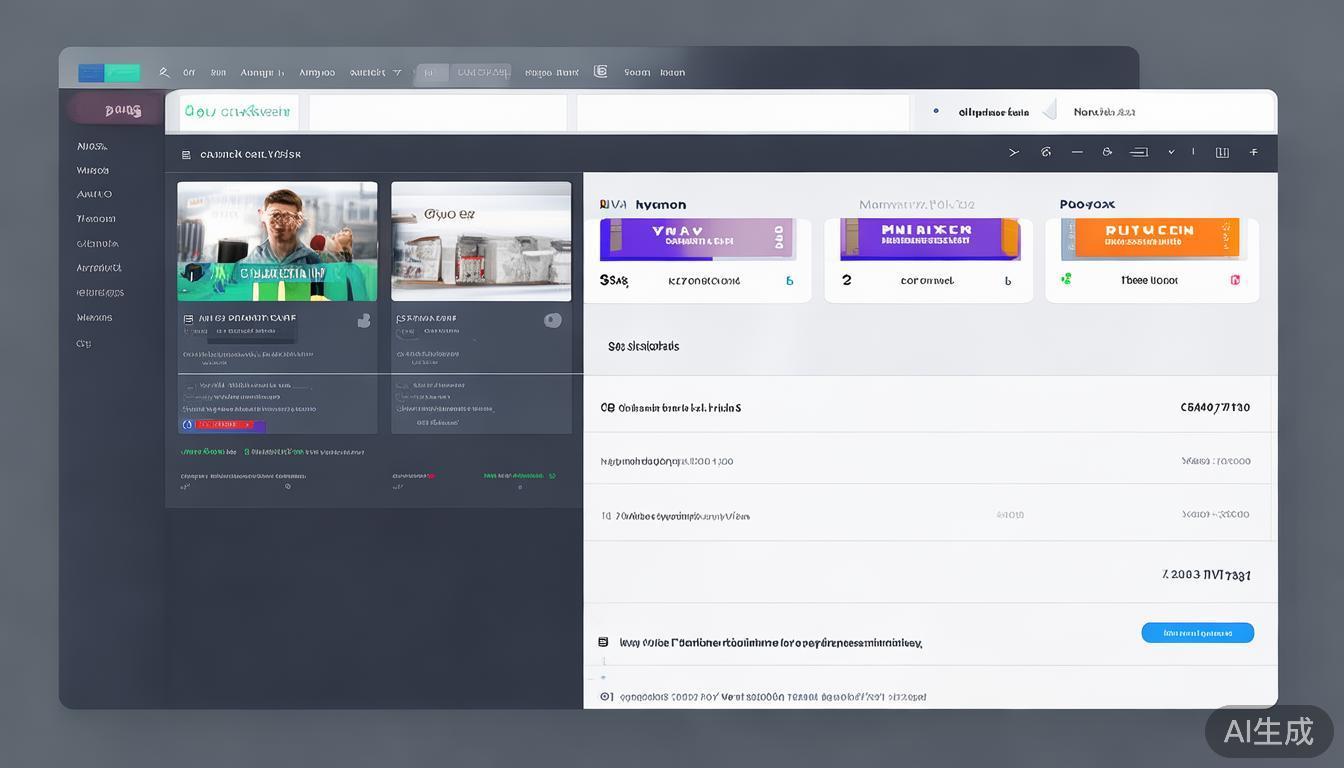1344x768 pixels.
Task: Click the circular refresh icon in dark toolbar
Action: pos(1046,153)
